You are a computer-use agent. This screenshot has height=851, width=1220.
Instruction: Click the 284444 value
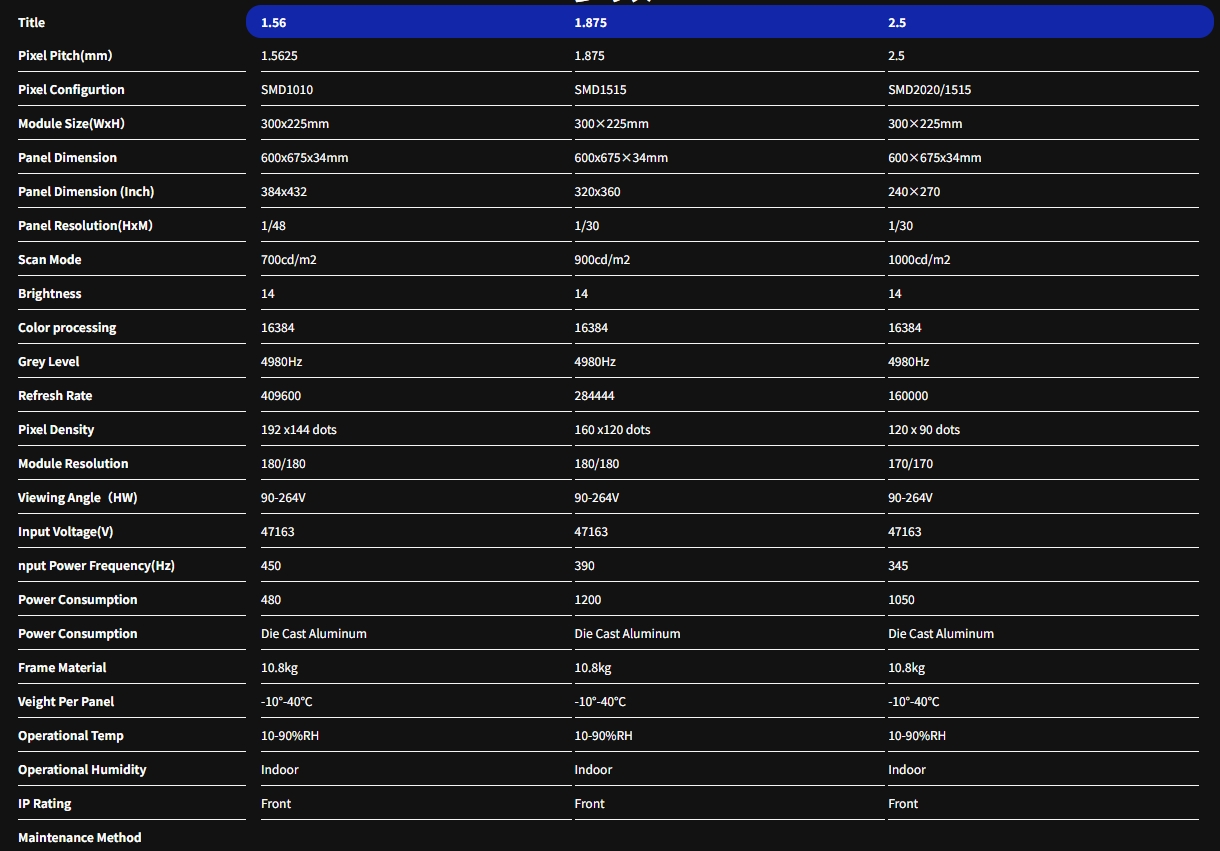coord(594,396)
